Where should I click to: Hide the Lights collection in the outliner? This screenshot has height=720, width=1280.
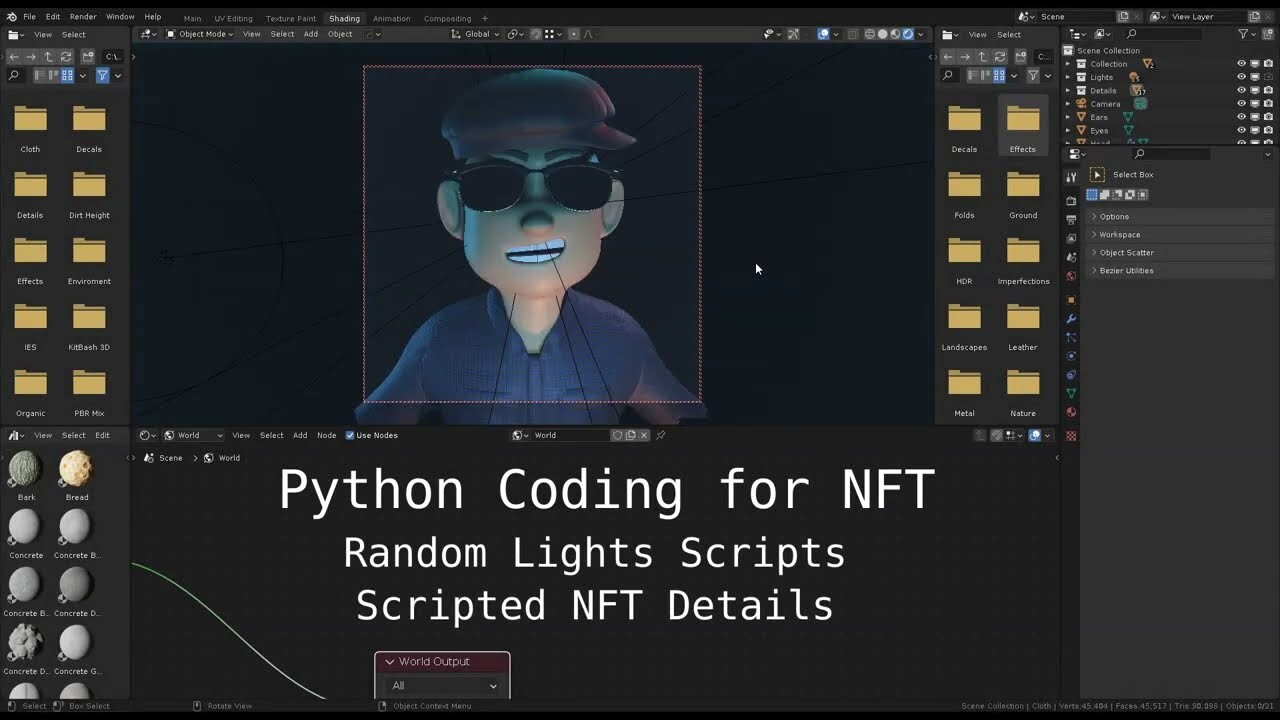click(x=1241, y=77)
